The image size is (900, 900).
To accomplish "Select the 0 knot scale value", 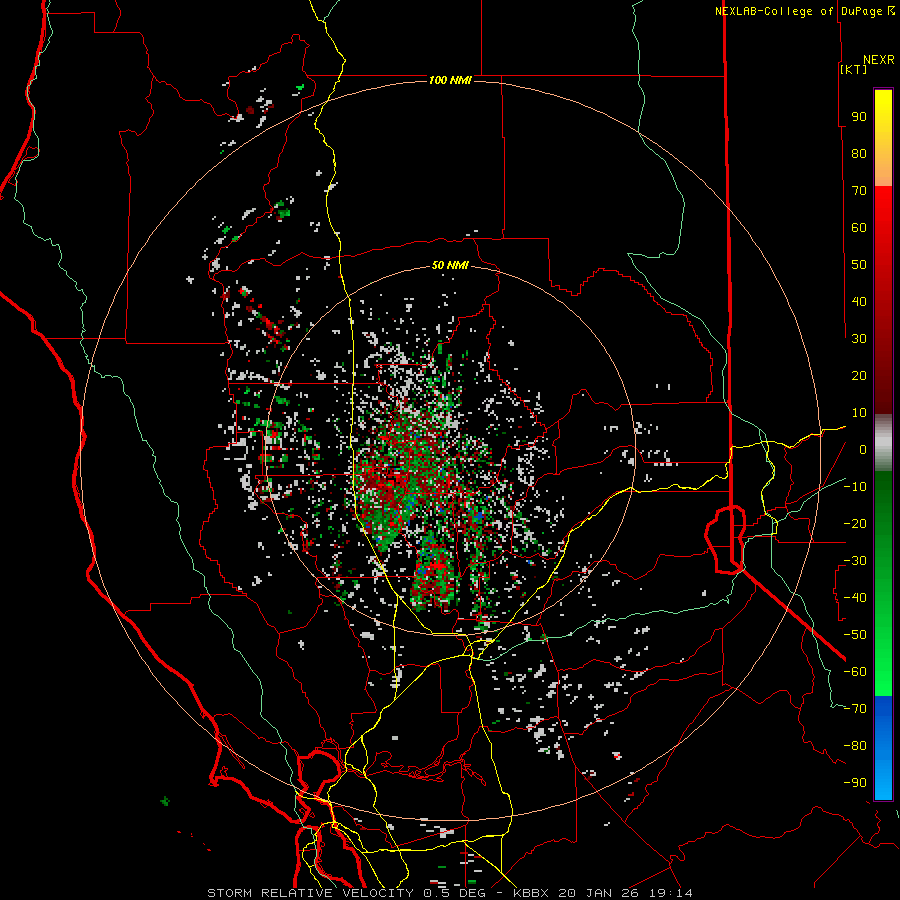I will [x=863, y=449].
